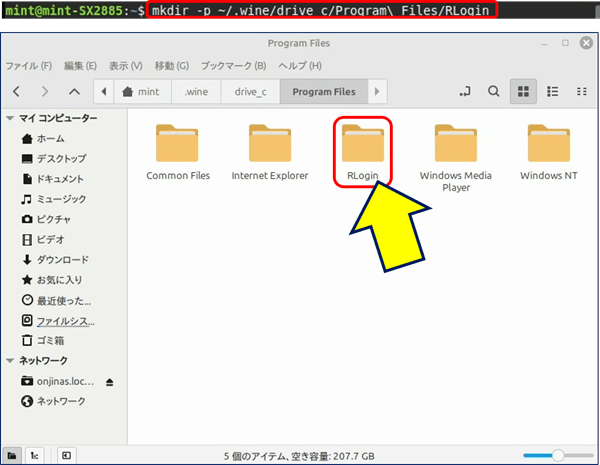The height and width of the screenshot is (465, 600).
Task: Open the Common Files folder
Action: 178,152
